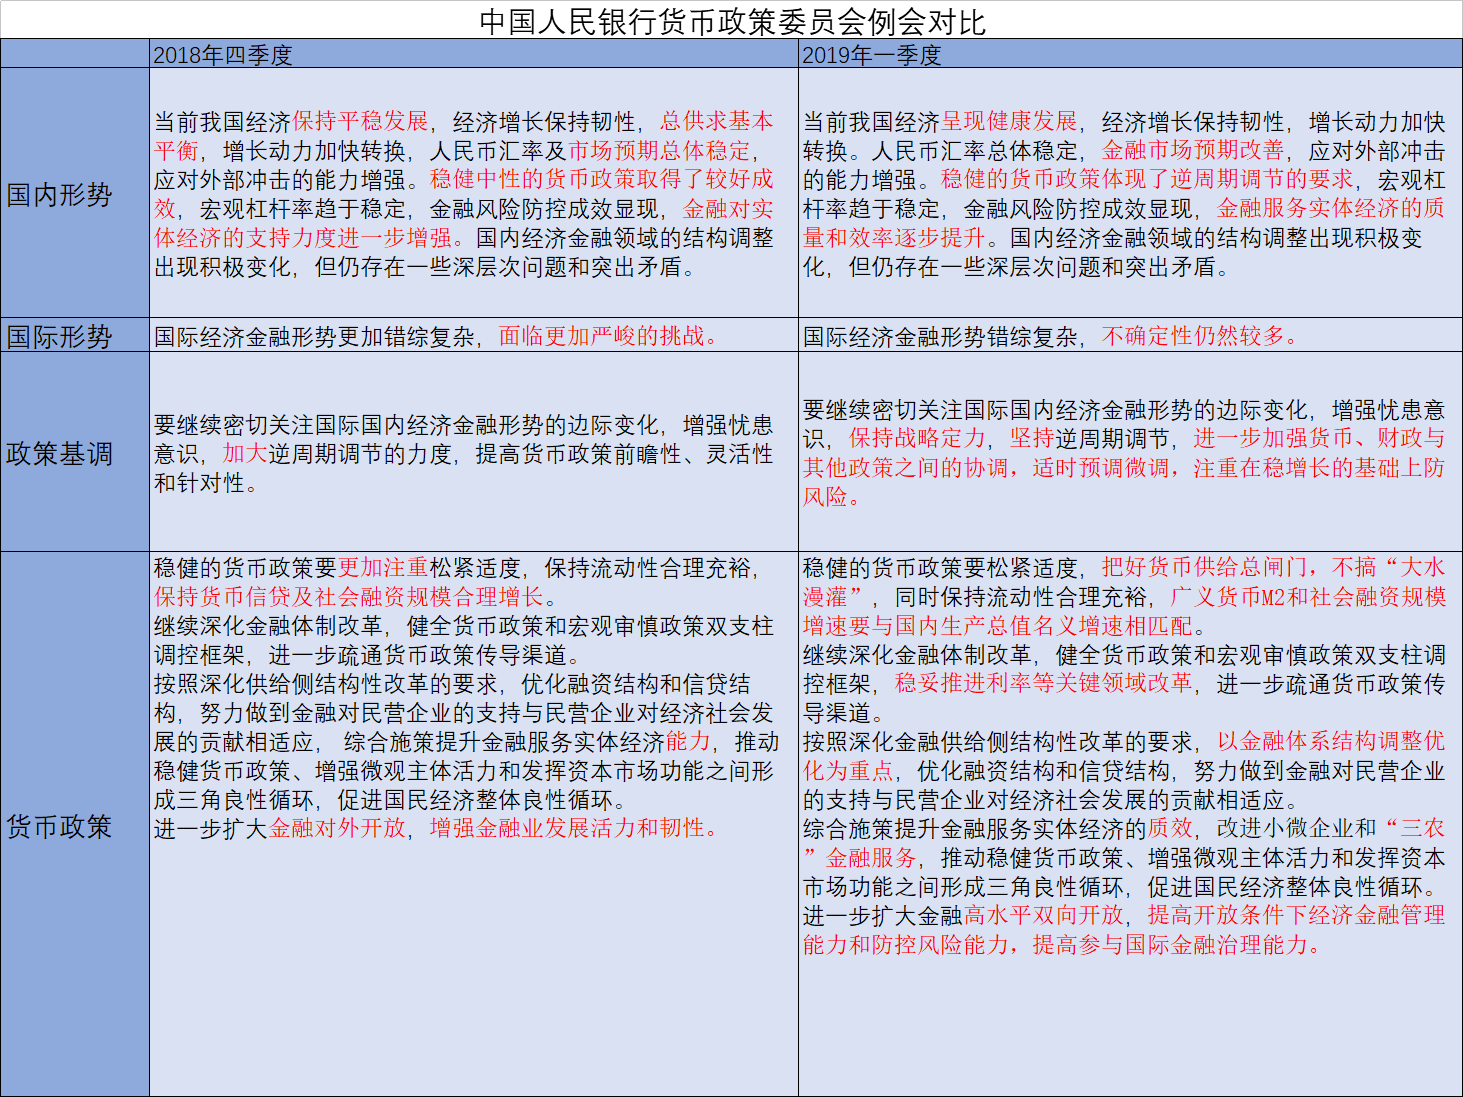This screenshot has height=1097, width=1463.
Task: Select the 2018 policy tone cell with 加大逆周期调节的力度
Action: coord(474,452)
